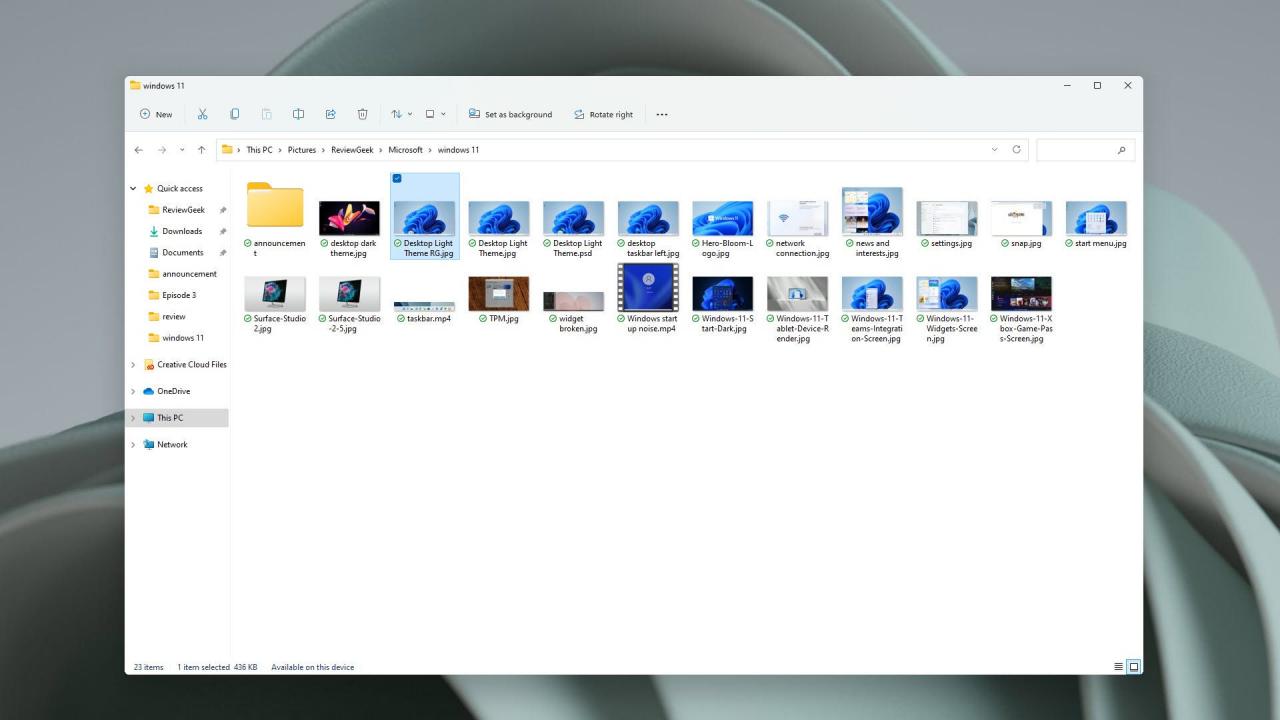Rotate the image with Rotate right
This screenshot has width=1280, height=720.
[604, 114]
